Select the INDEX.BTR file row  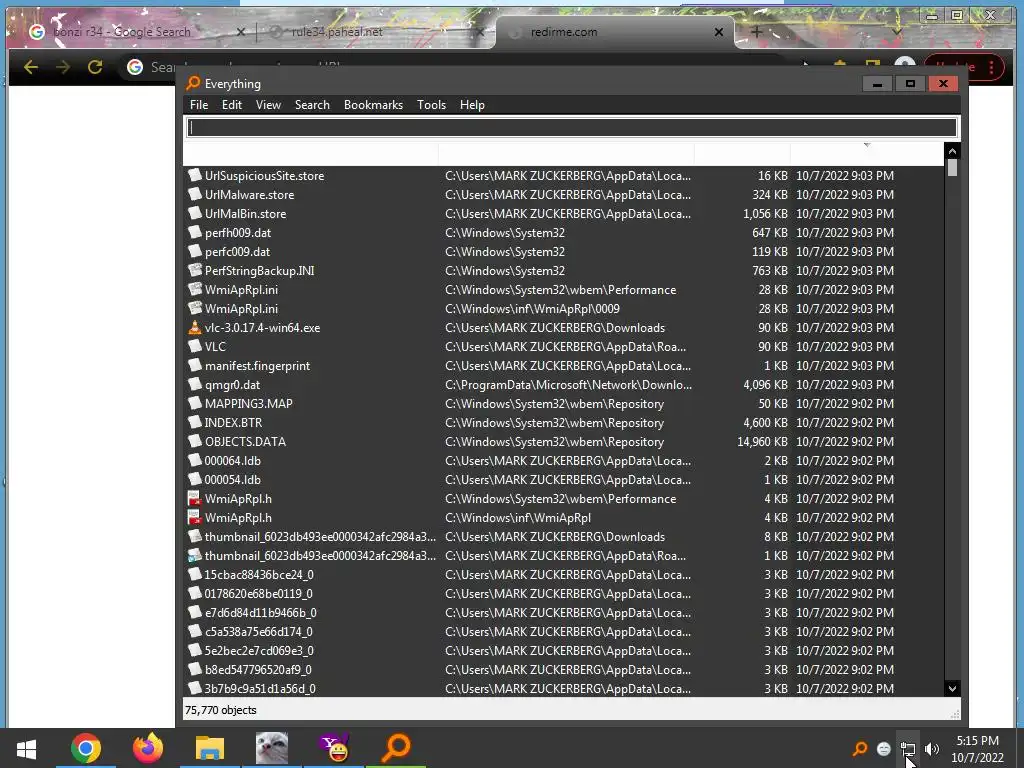click(x=564, y=423)
